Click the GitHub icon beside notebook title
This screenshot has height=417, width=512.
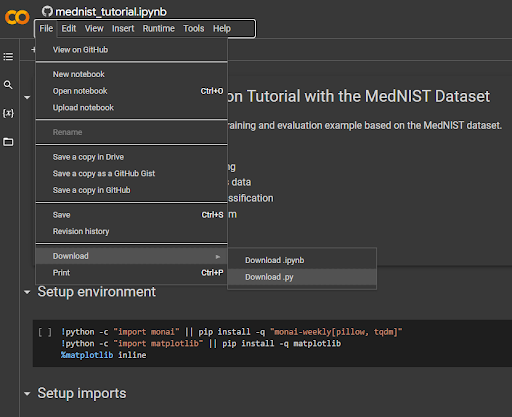click(x=47, y=12)
